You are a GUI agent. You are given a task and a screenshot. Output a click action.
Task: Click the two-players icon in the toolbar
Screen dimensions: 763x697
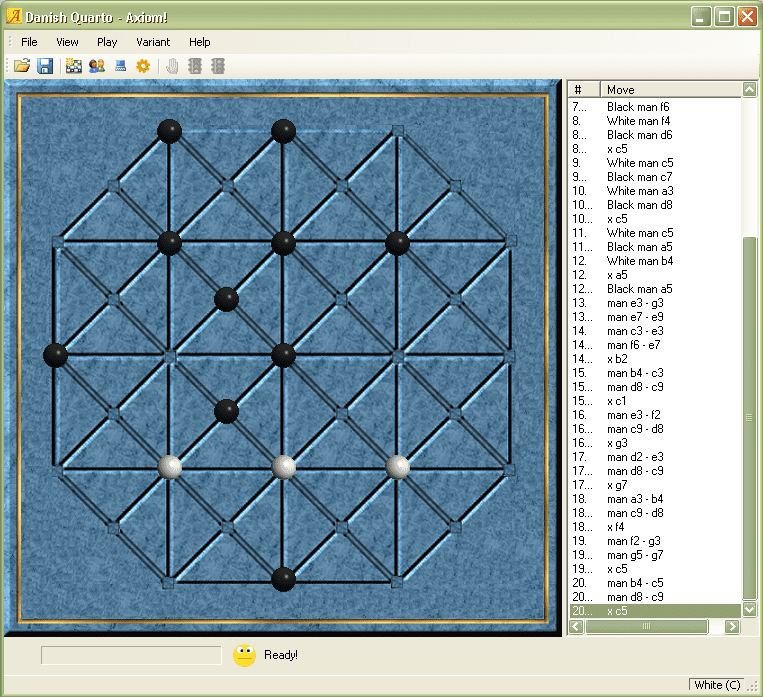97,66
